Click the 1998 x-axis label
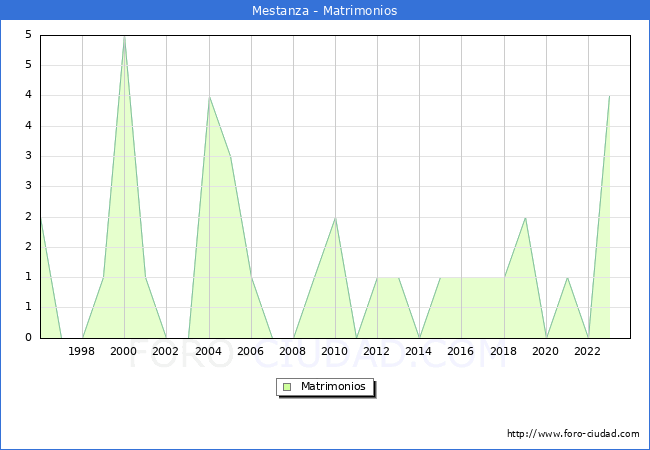Image resolution: width=650 pixels, height=450 pixels. [x=81, y=351]
